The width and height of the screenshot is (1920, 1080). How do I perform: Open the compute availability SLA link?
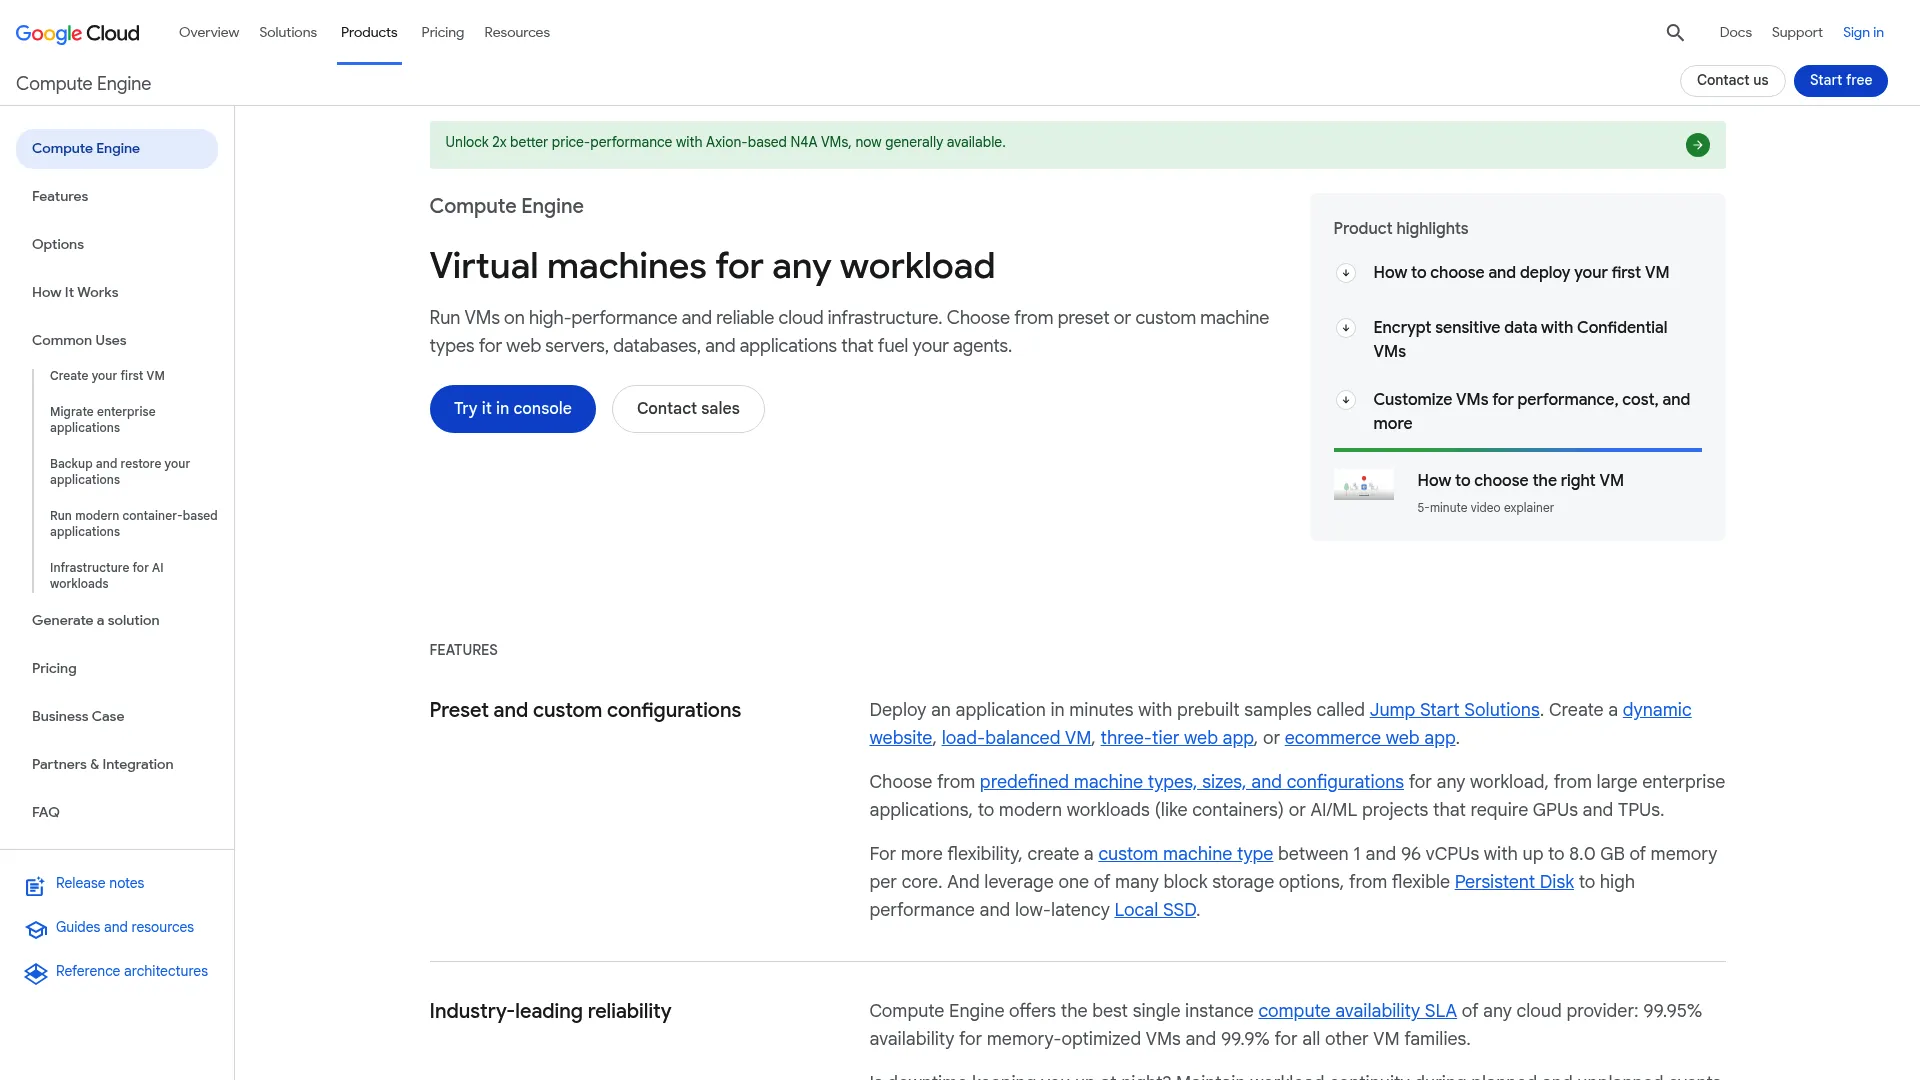pyautogui.click(x=1357, y=1012)
